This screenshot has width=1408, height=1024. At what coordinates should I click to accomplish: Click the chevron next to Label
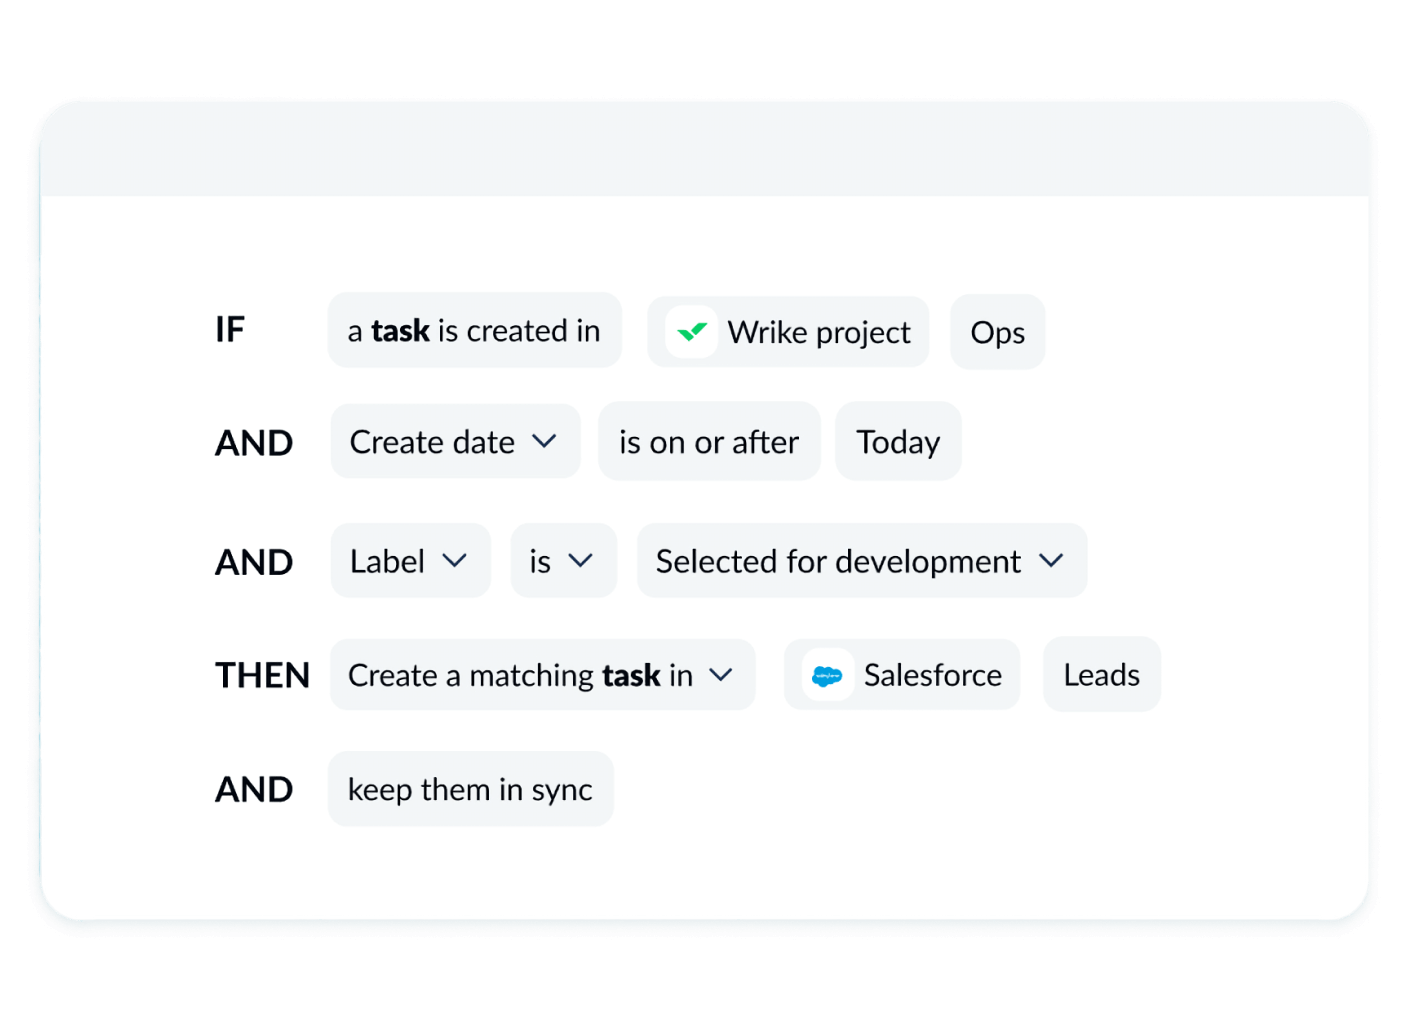point(454,561)
